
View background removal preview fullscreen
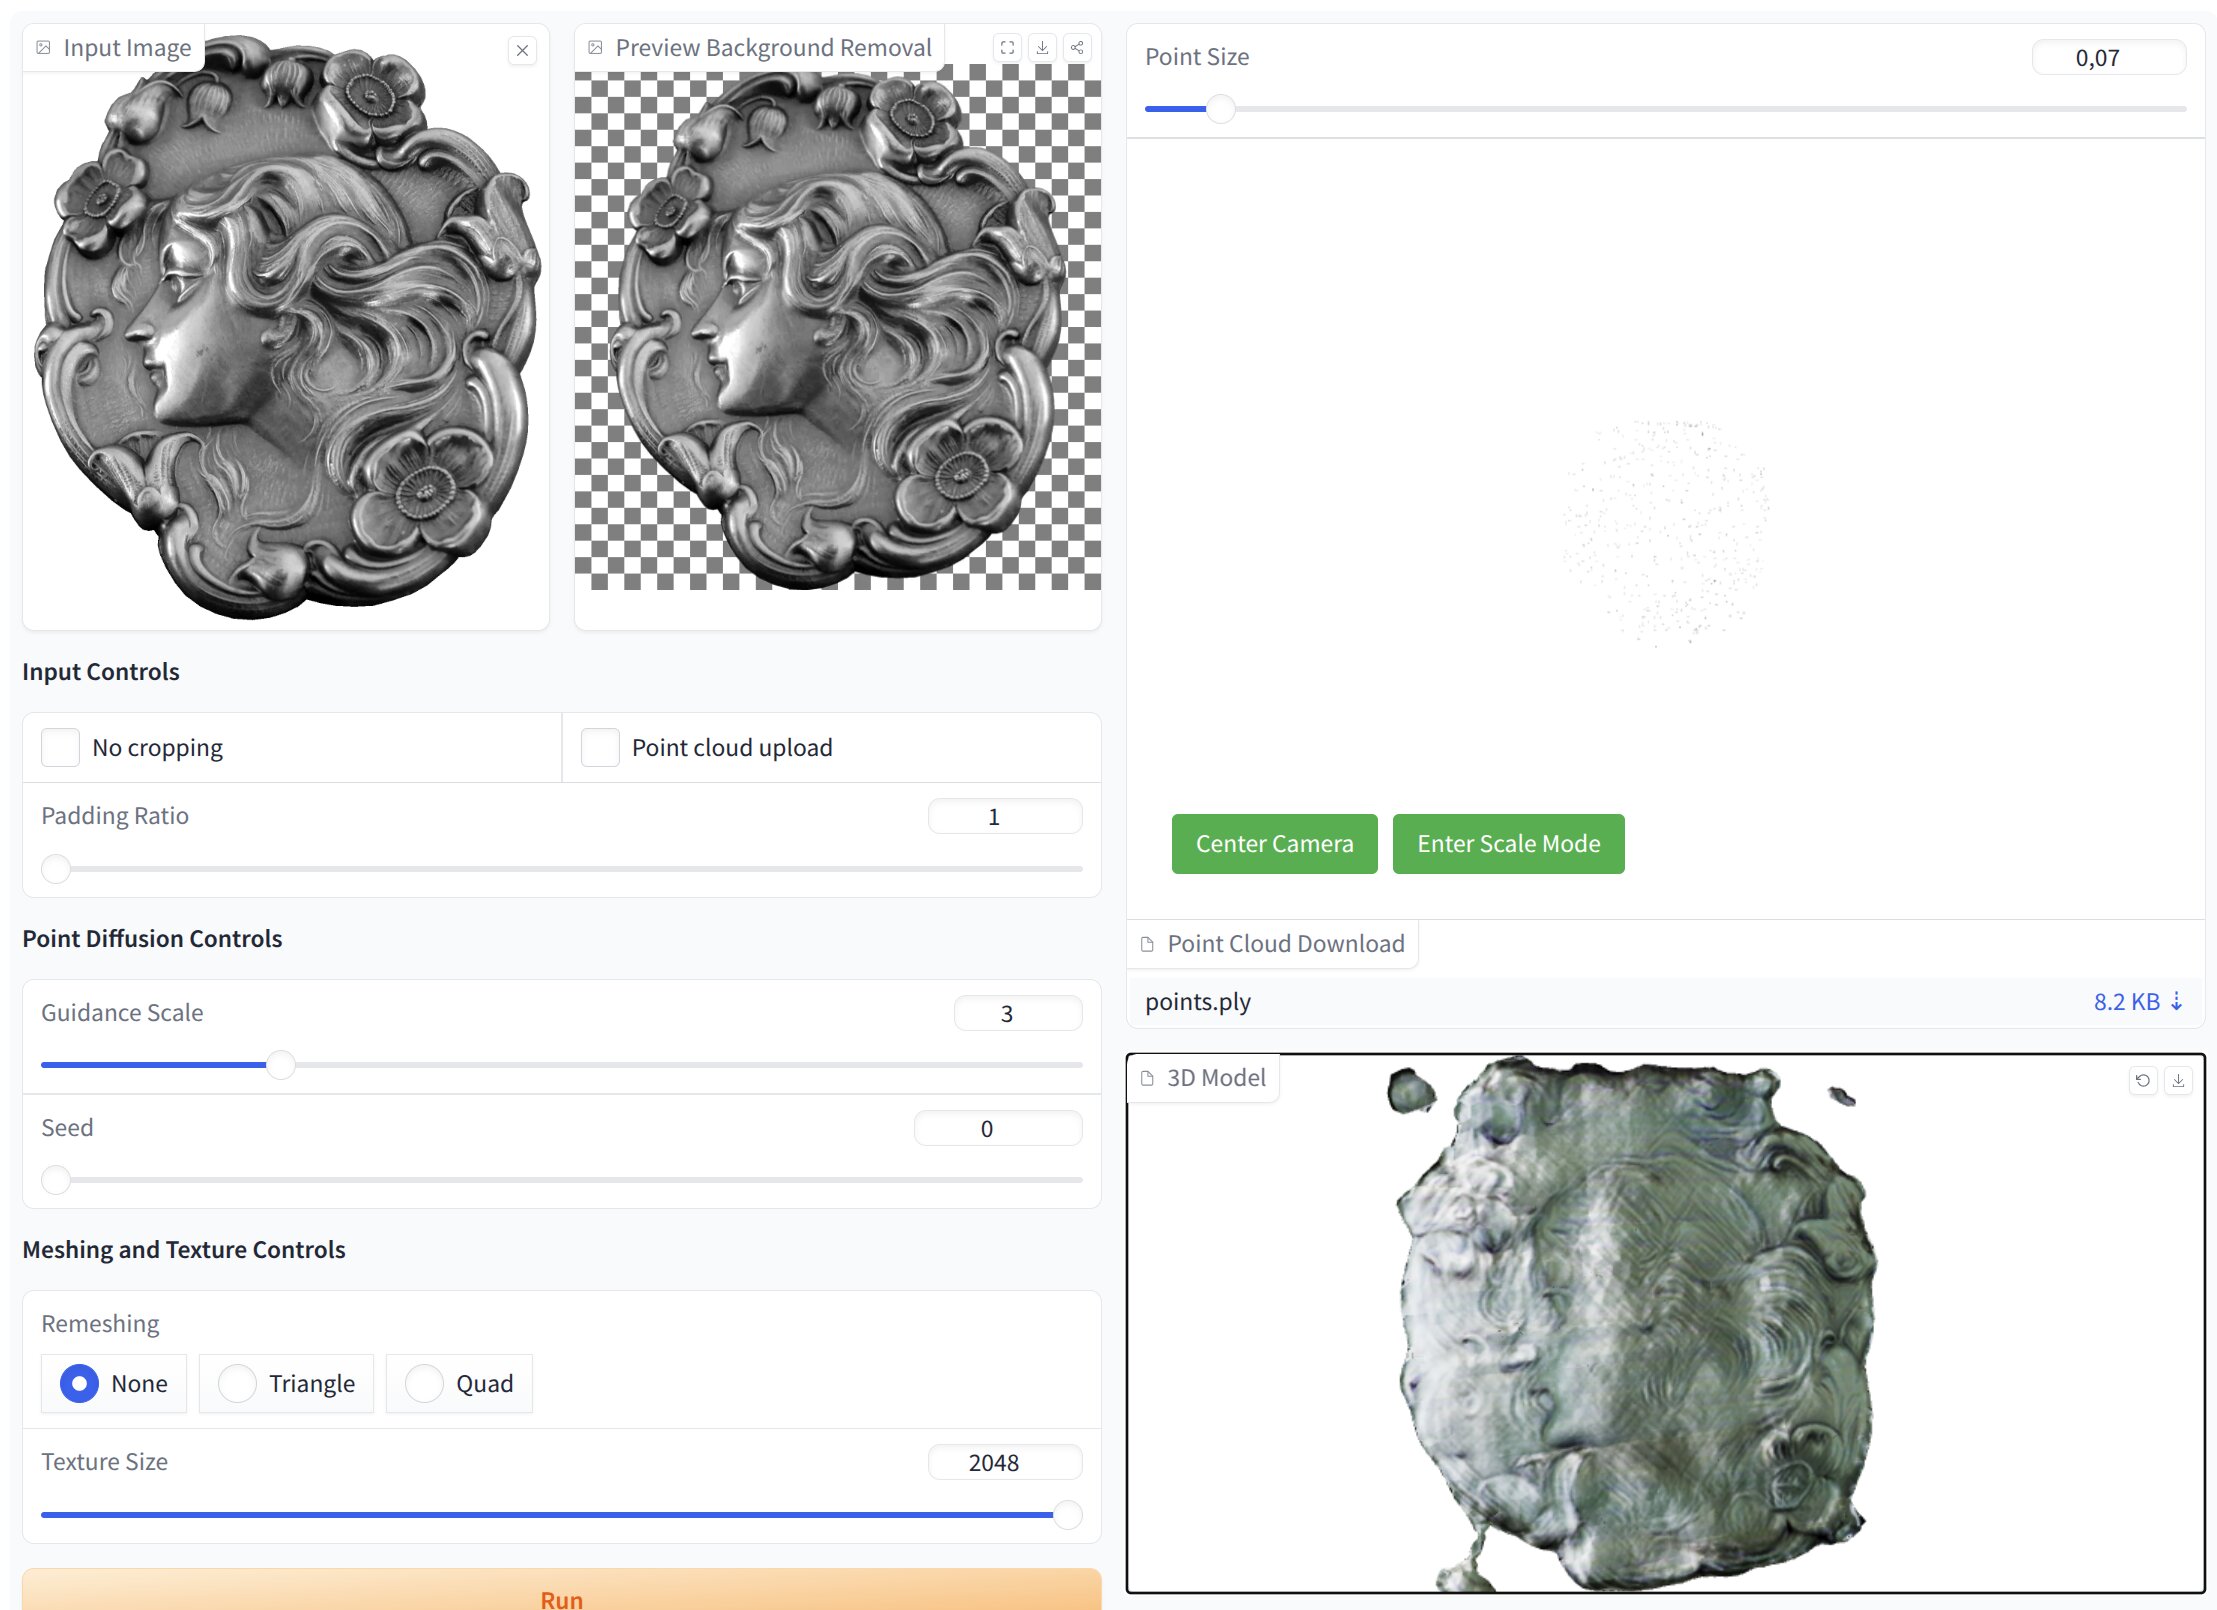[1007, 47]
